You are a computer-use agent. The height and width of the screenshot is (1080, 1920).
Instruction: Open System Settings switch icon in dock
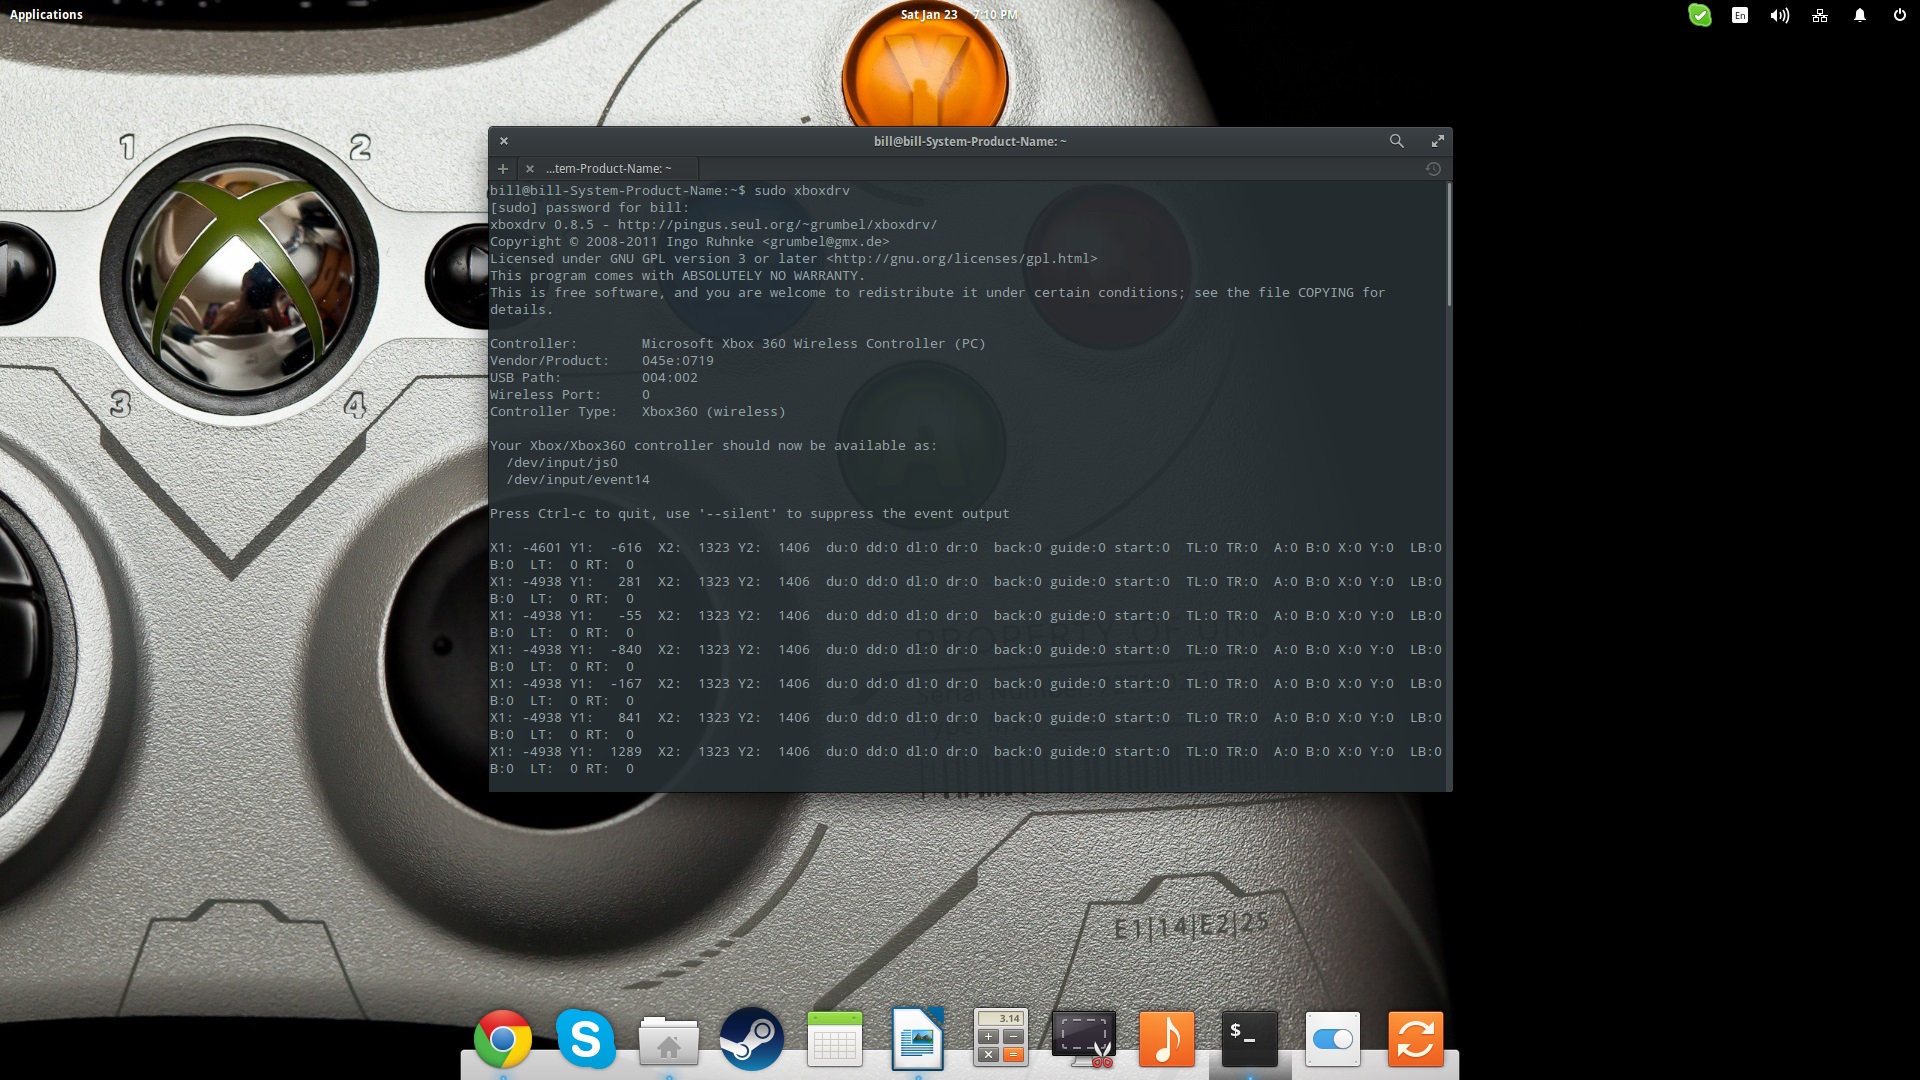pyautogui.click(x=1333, y=1039)
